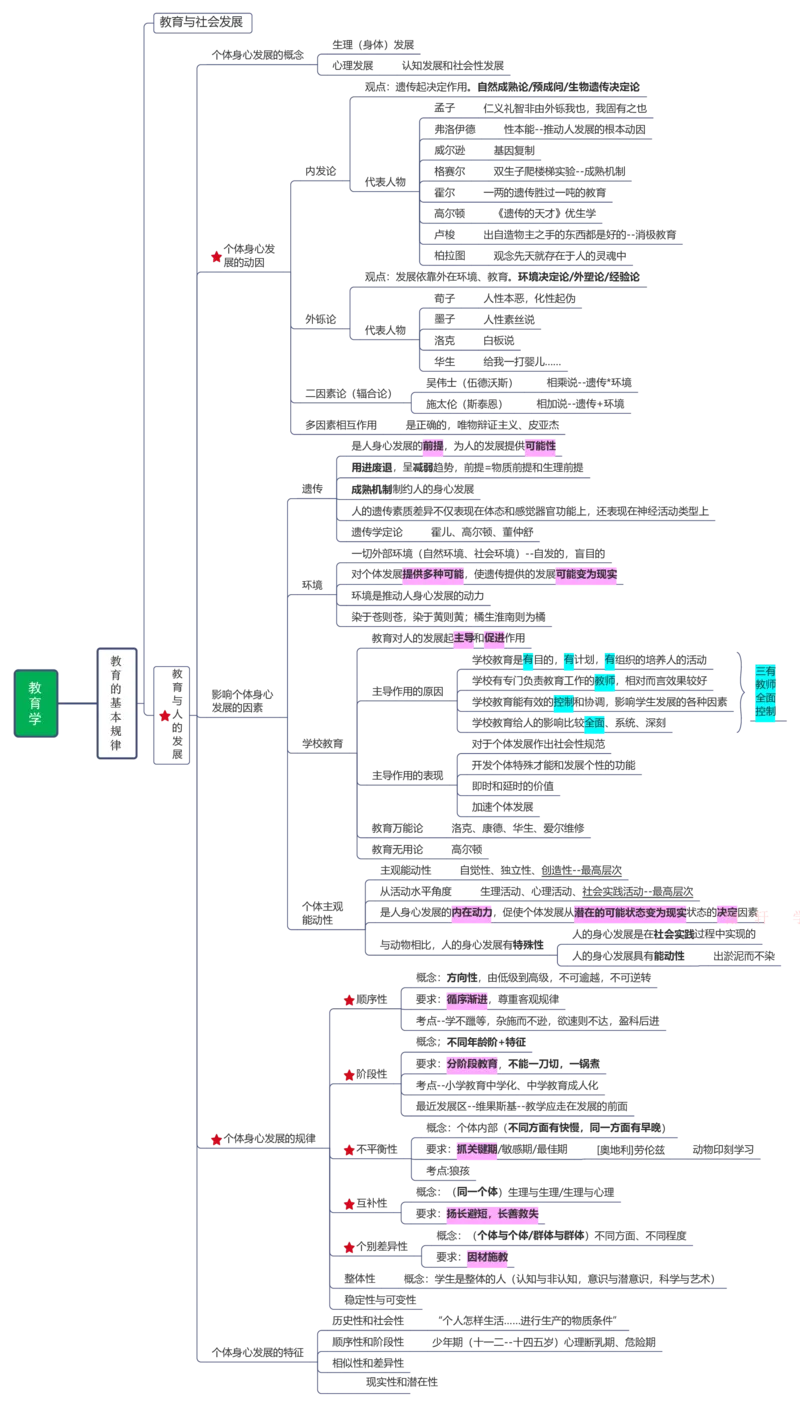Image resolution: width=800 pixels, height=1407 pixels.
Task: Select the pink 循序渐进 label
Action: click(x=466, y=999)
